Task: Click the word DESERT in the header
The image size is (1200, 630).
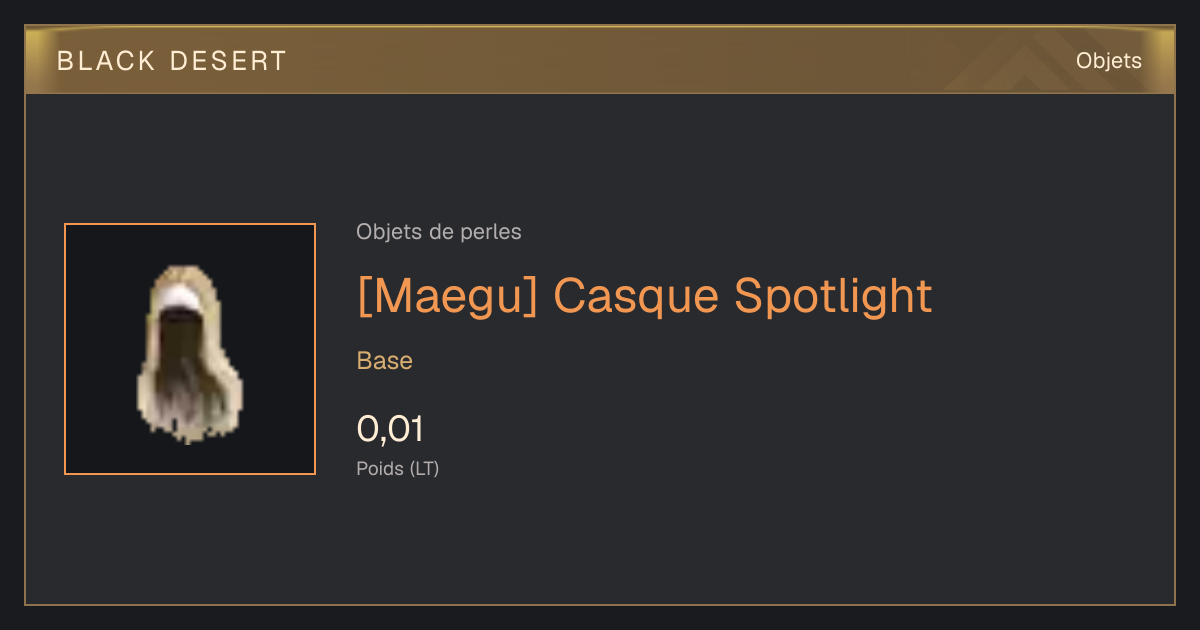Action: click(x=229, y=61)
